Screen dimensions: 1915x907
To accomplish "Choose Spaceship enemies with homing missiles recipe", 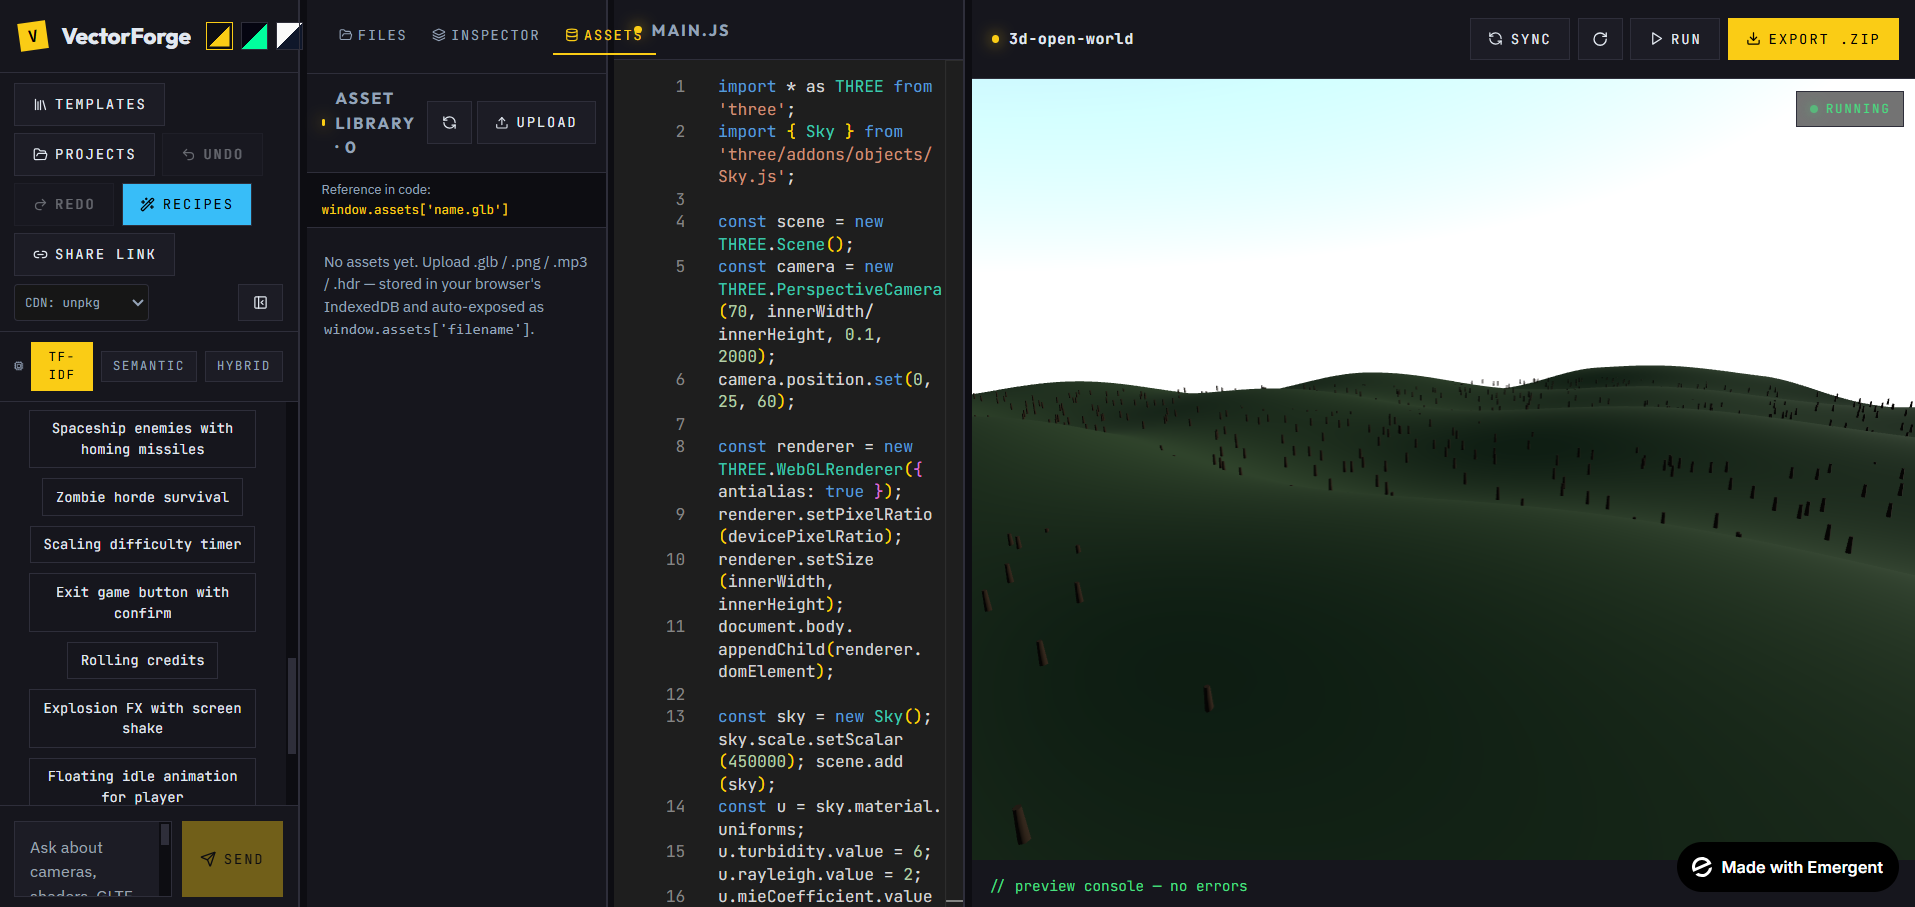I will 142,439.
